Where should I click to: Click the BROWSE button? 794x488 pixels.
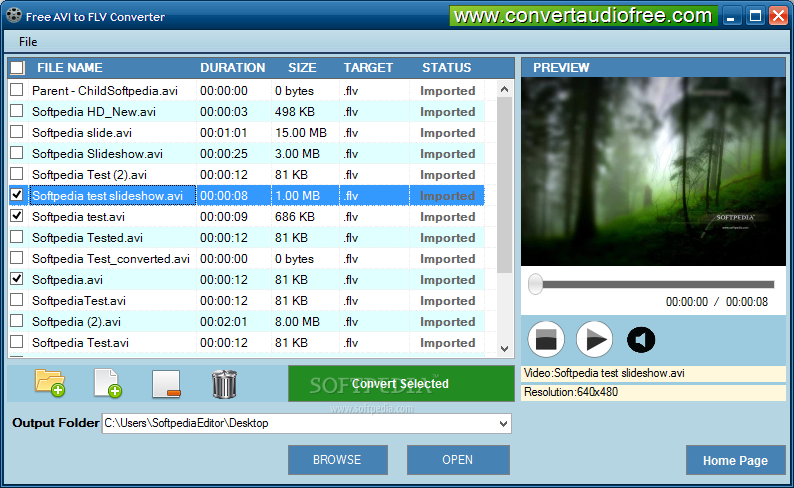coord(338,460)
